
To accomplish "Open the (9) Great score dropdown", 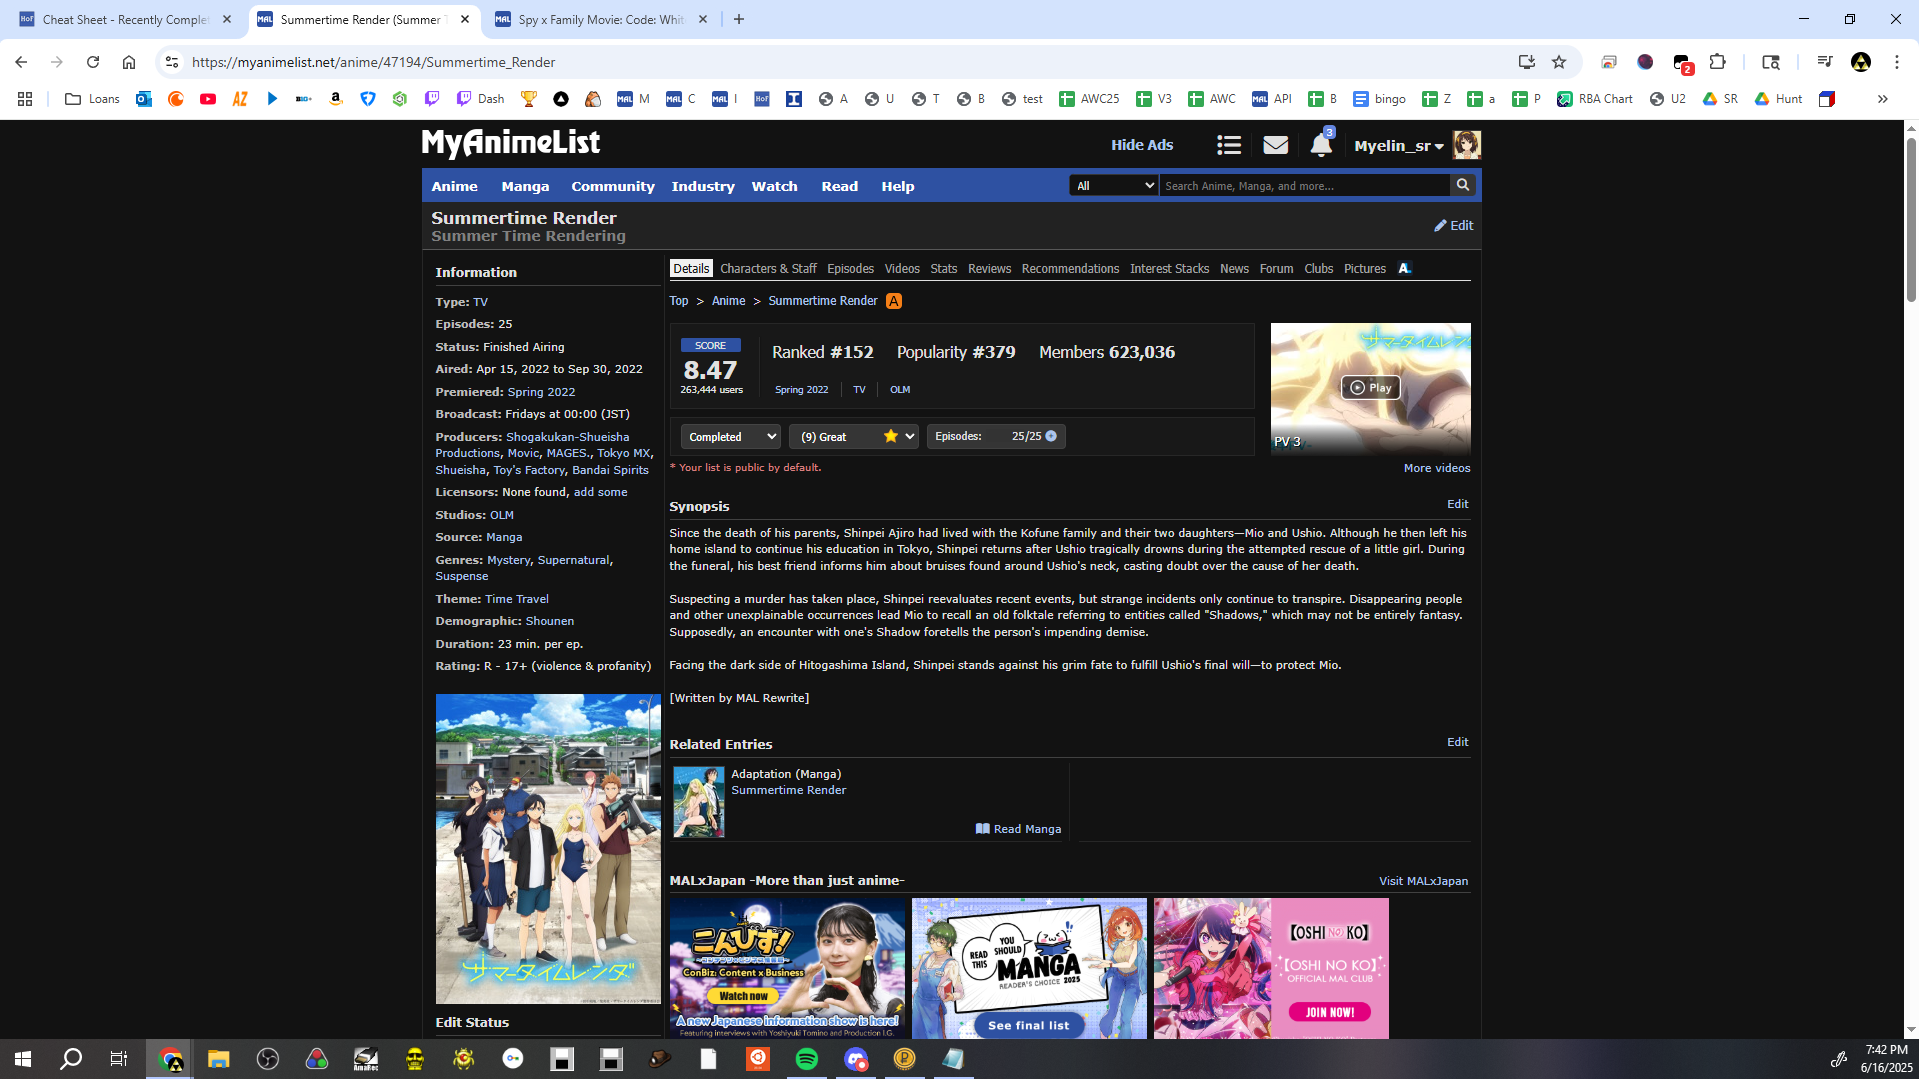I will coord(854,437).
